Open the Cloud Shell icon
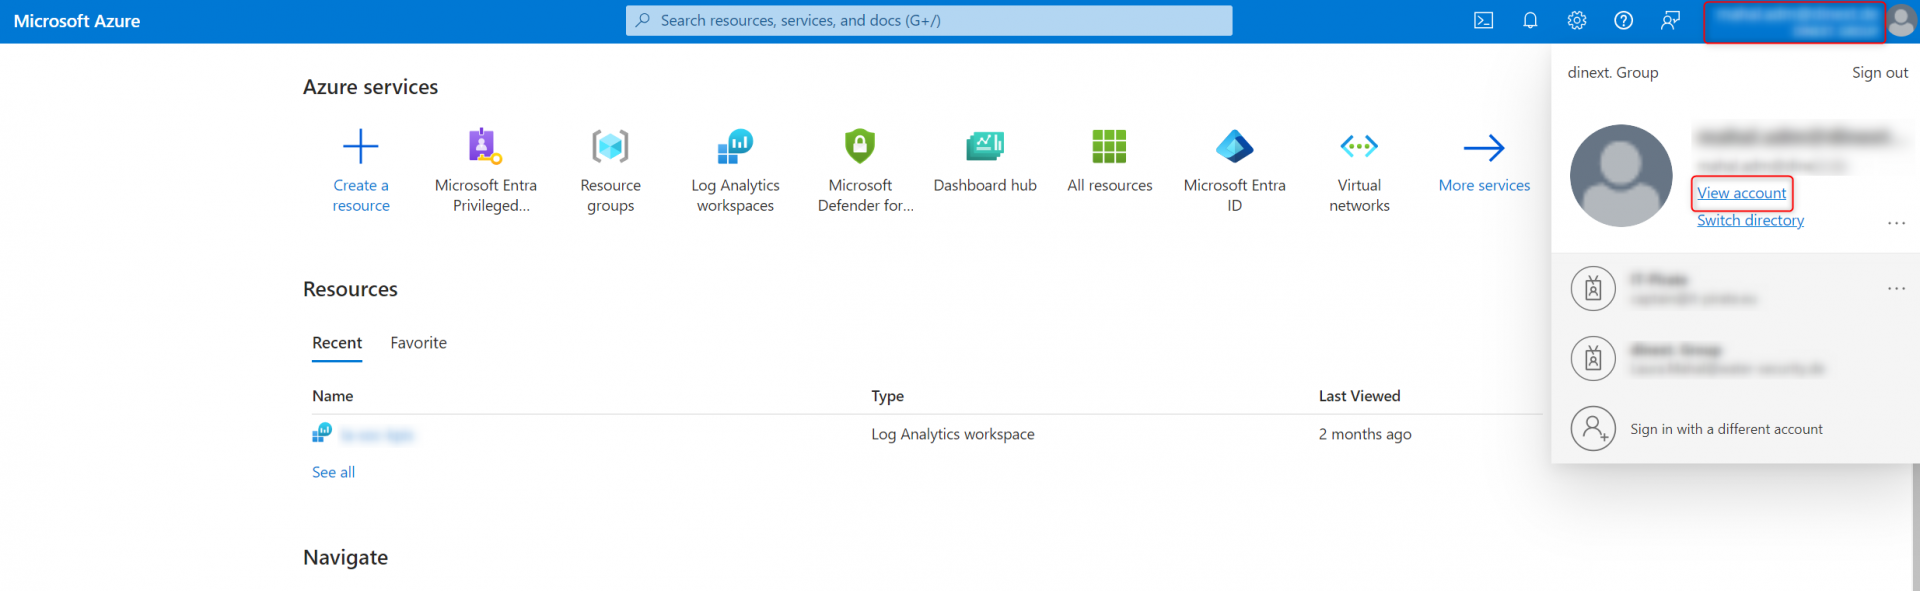Screen dimensions: 1920x591 click(x=1483, y=21)
